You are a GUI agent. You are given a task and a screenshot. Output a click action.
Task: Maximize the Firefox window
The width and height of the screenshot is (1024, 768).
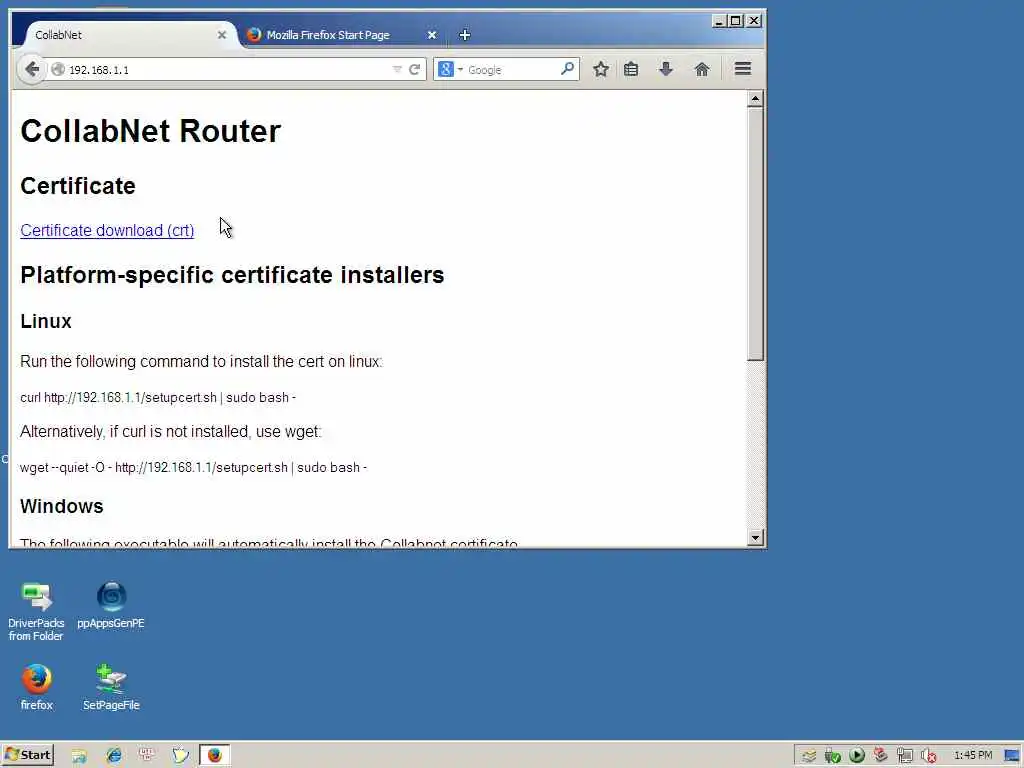(x=736, y=21)
